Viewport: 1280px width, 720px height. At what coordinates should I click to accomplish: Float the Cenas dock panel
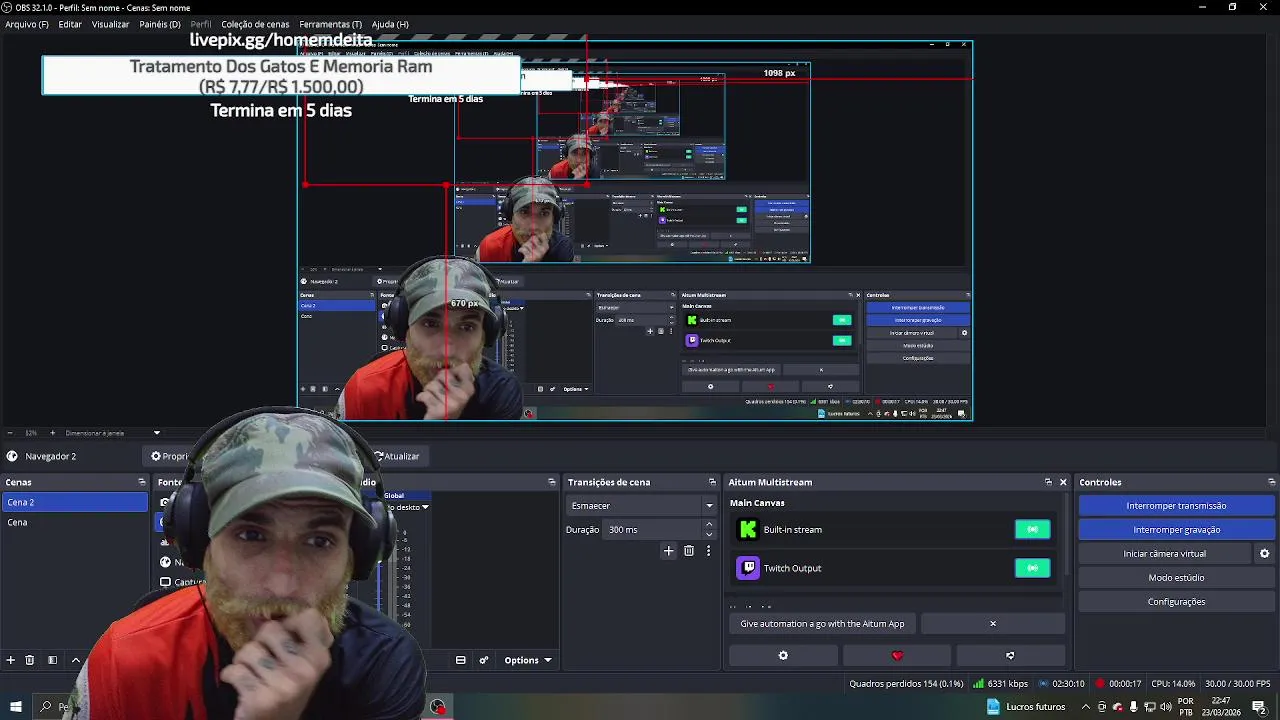point(141,482)
